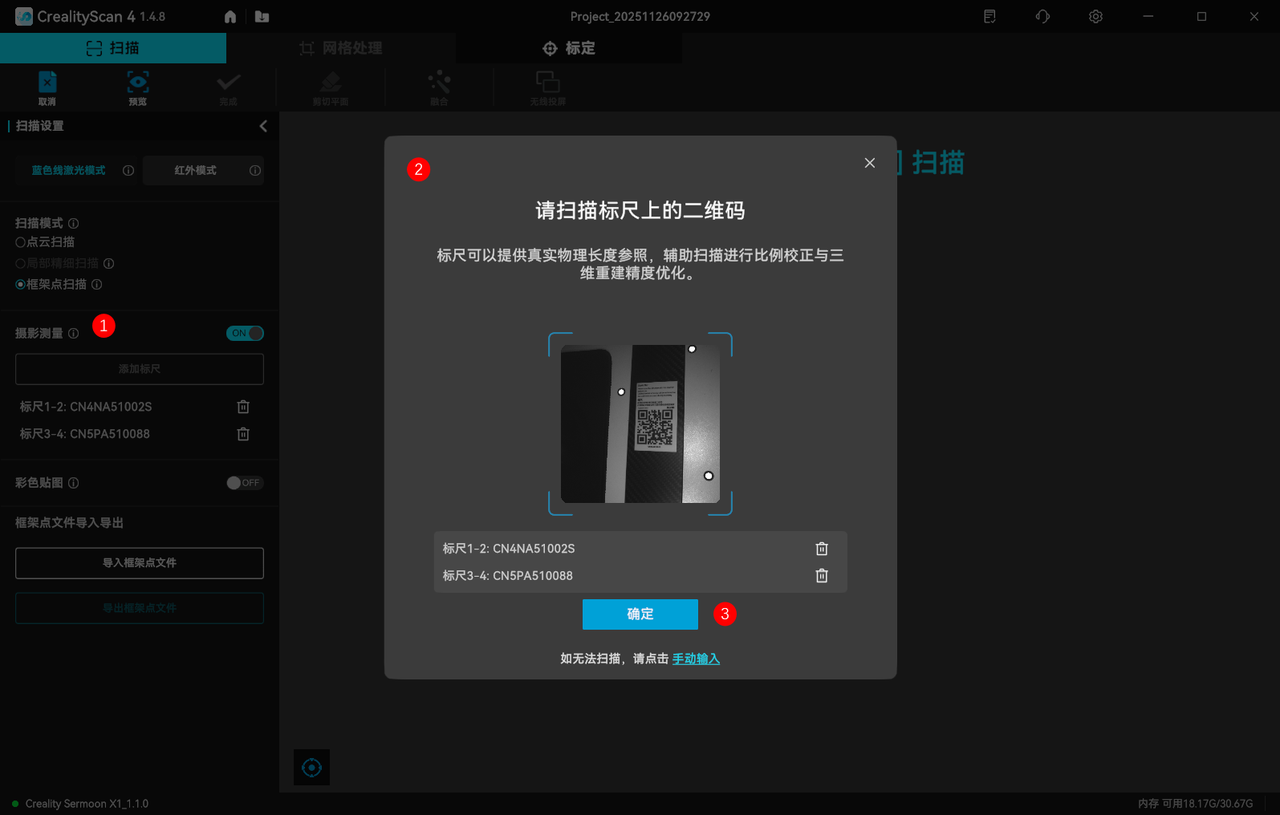
Task: Toggle the 摄影测量 ON switch
Action: [245, 333]
